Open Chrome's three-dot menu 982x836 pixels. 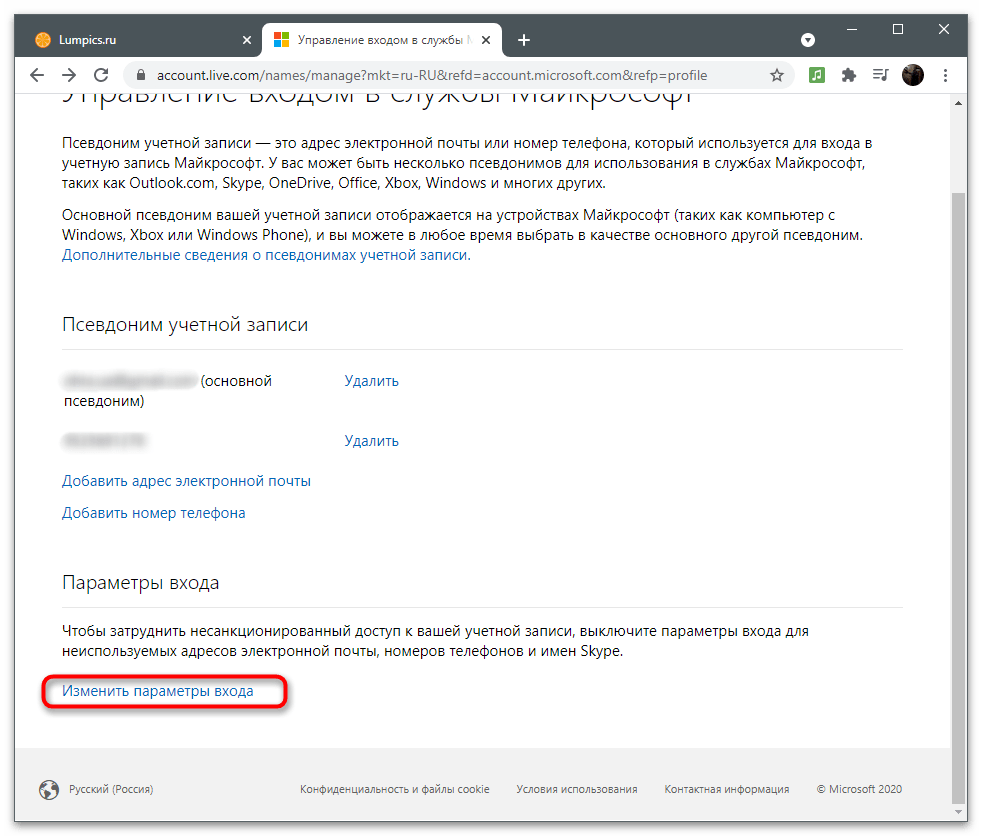click(945, 75)
